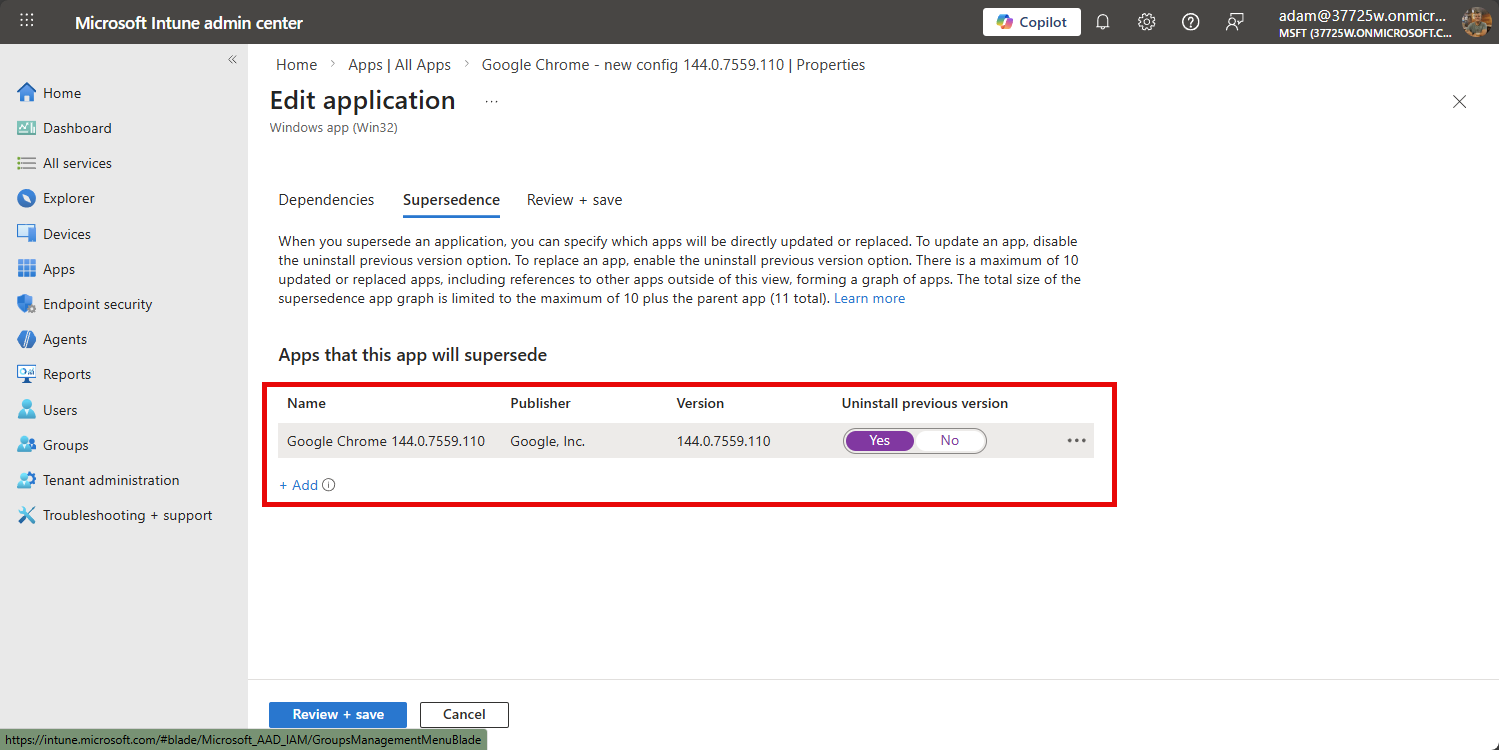Open the ellipsis menu for Google Chrome row
The height and width of the screenshot is (750, 1499).
coord(1076,441)
